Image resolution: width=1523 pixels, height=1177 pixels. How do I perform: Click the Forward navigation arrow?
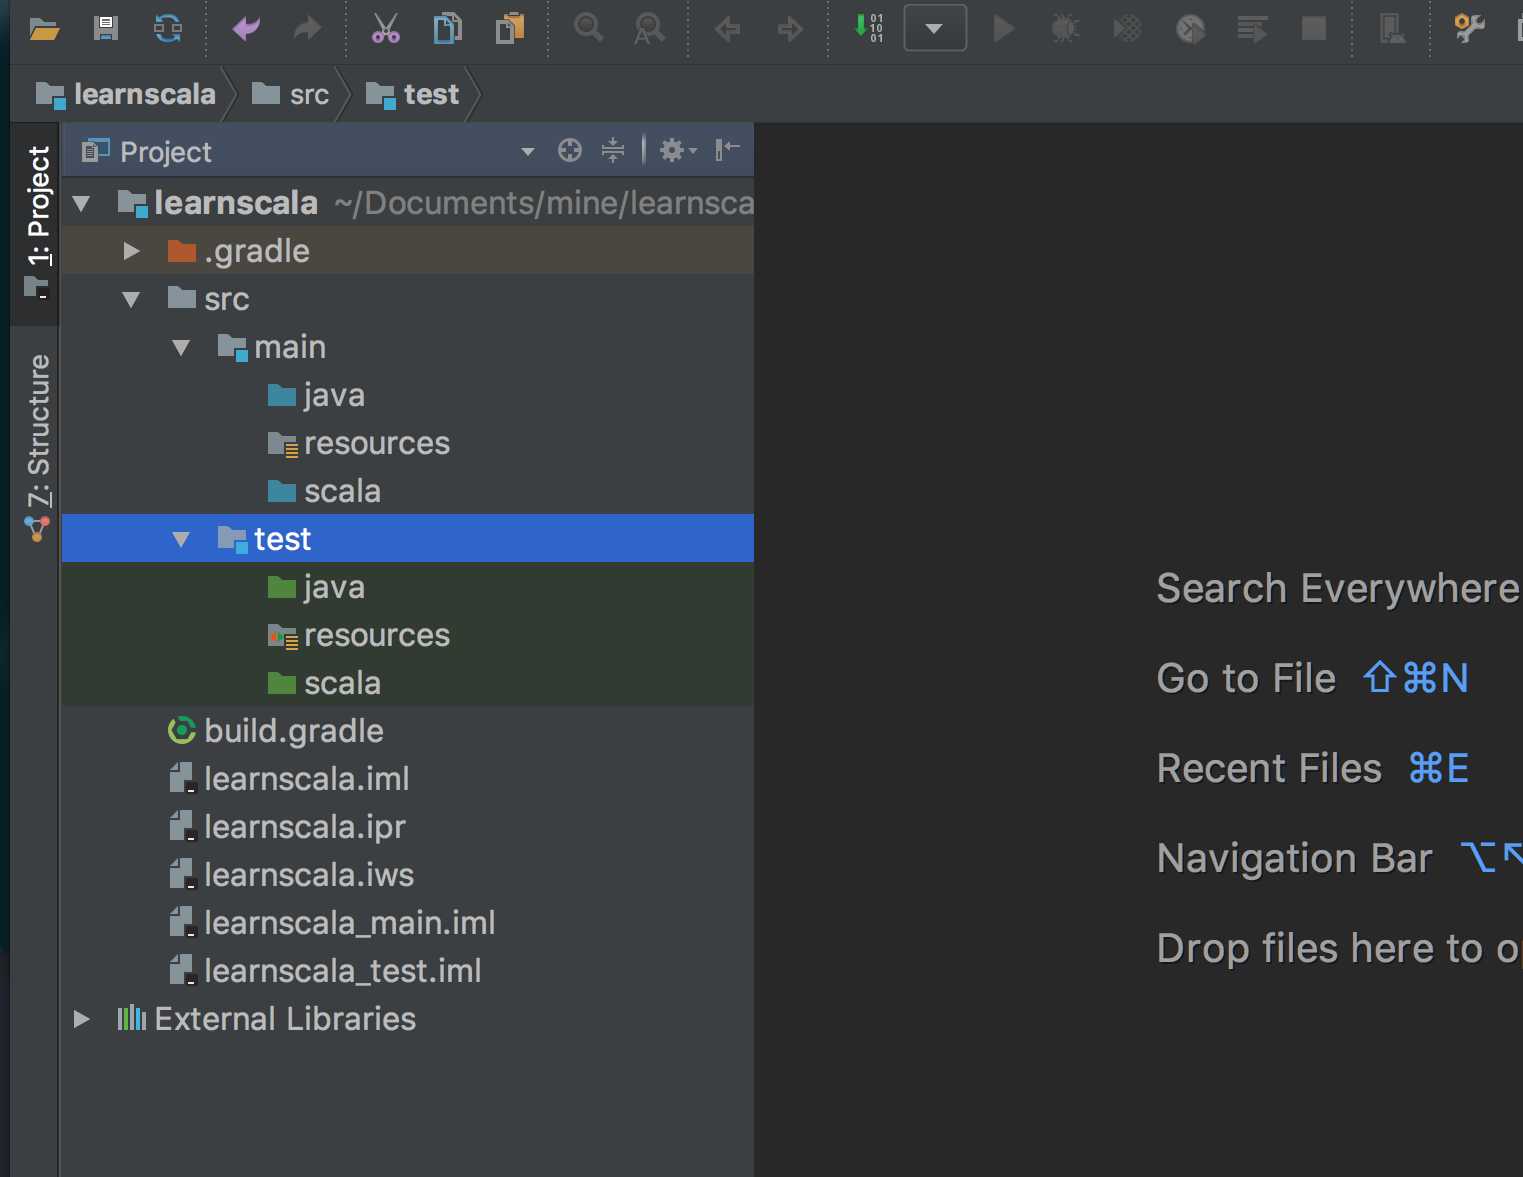pyautogui.click(x=790, y=29)
